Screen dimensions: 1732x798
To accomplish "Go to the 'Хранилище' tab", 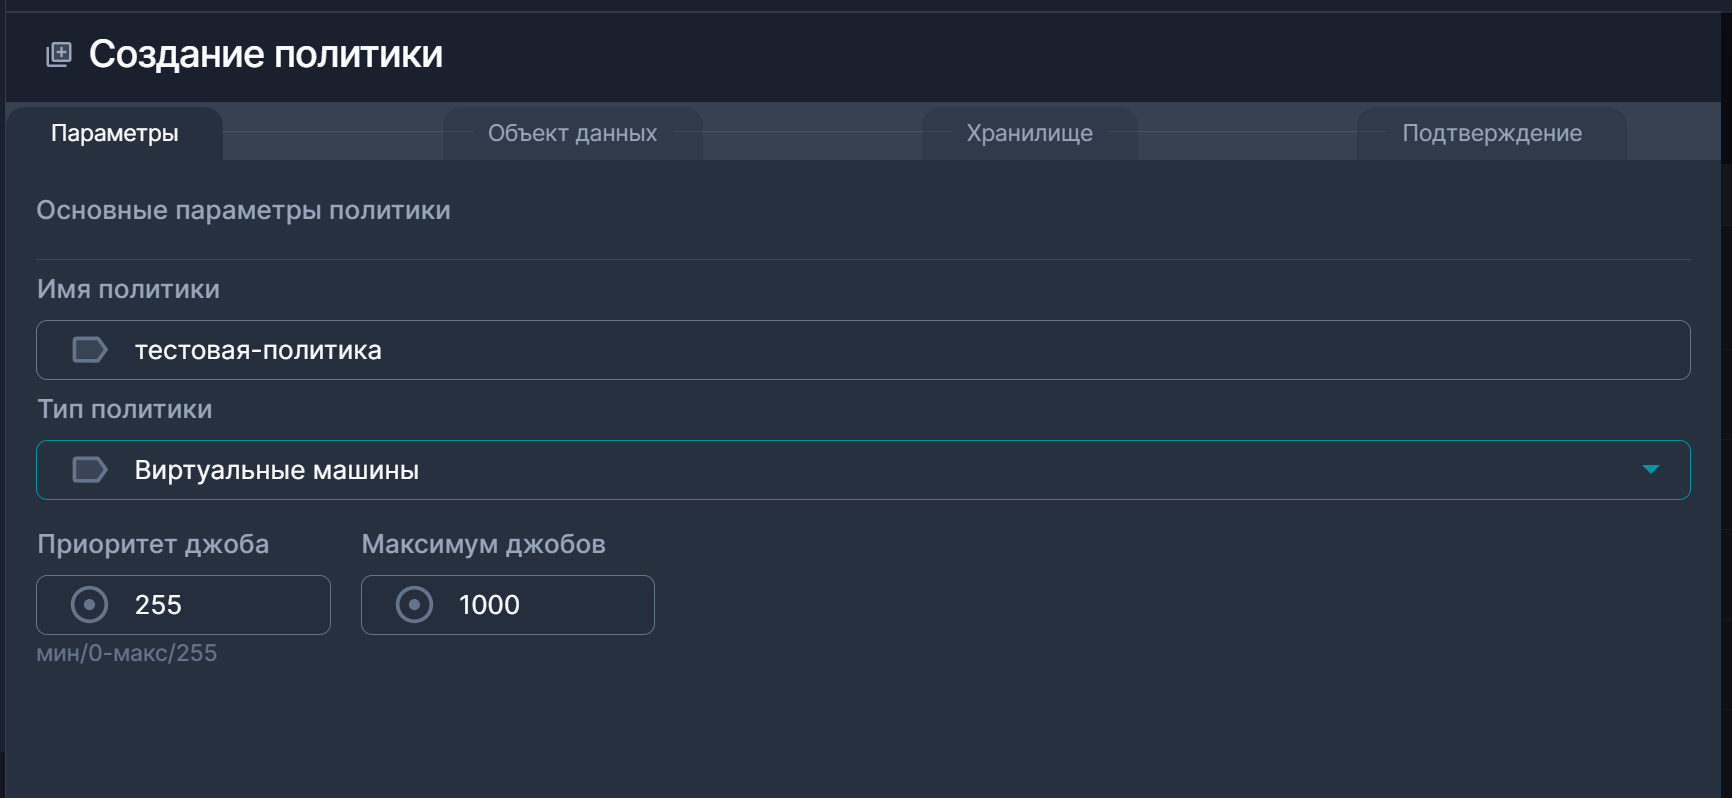I will tap(1029, 133).
